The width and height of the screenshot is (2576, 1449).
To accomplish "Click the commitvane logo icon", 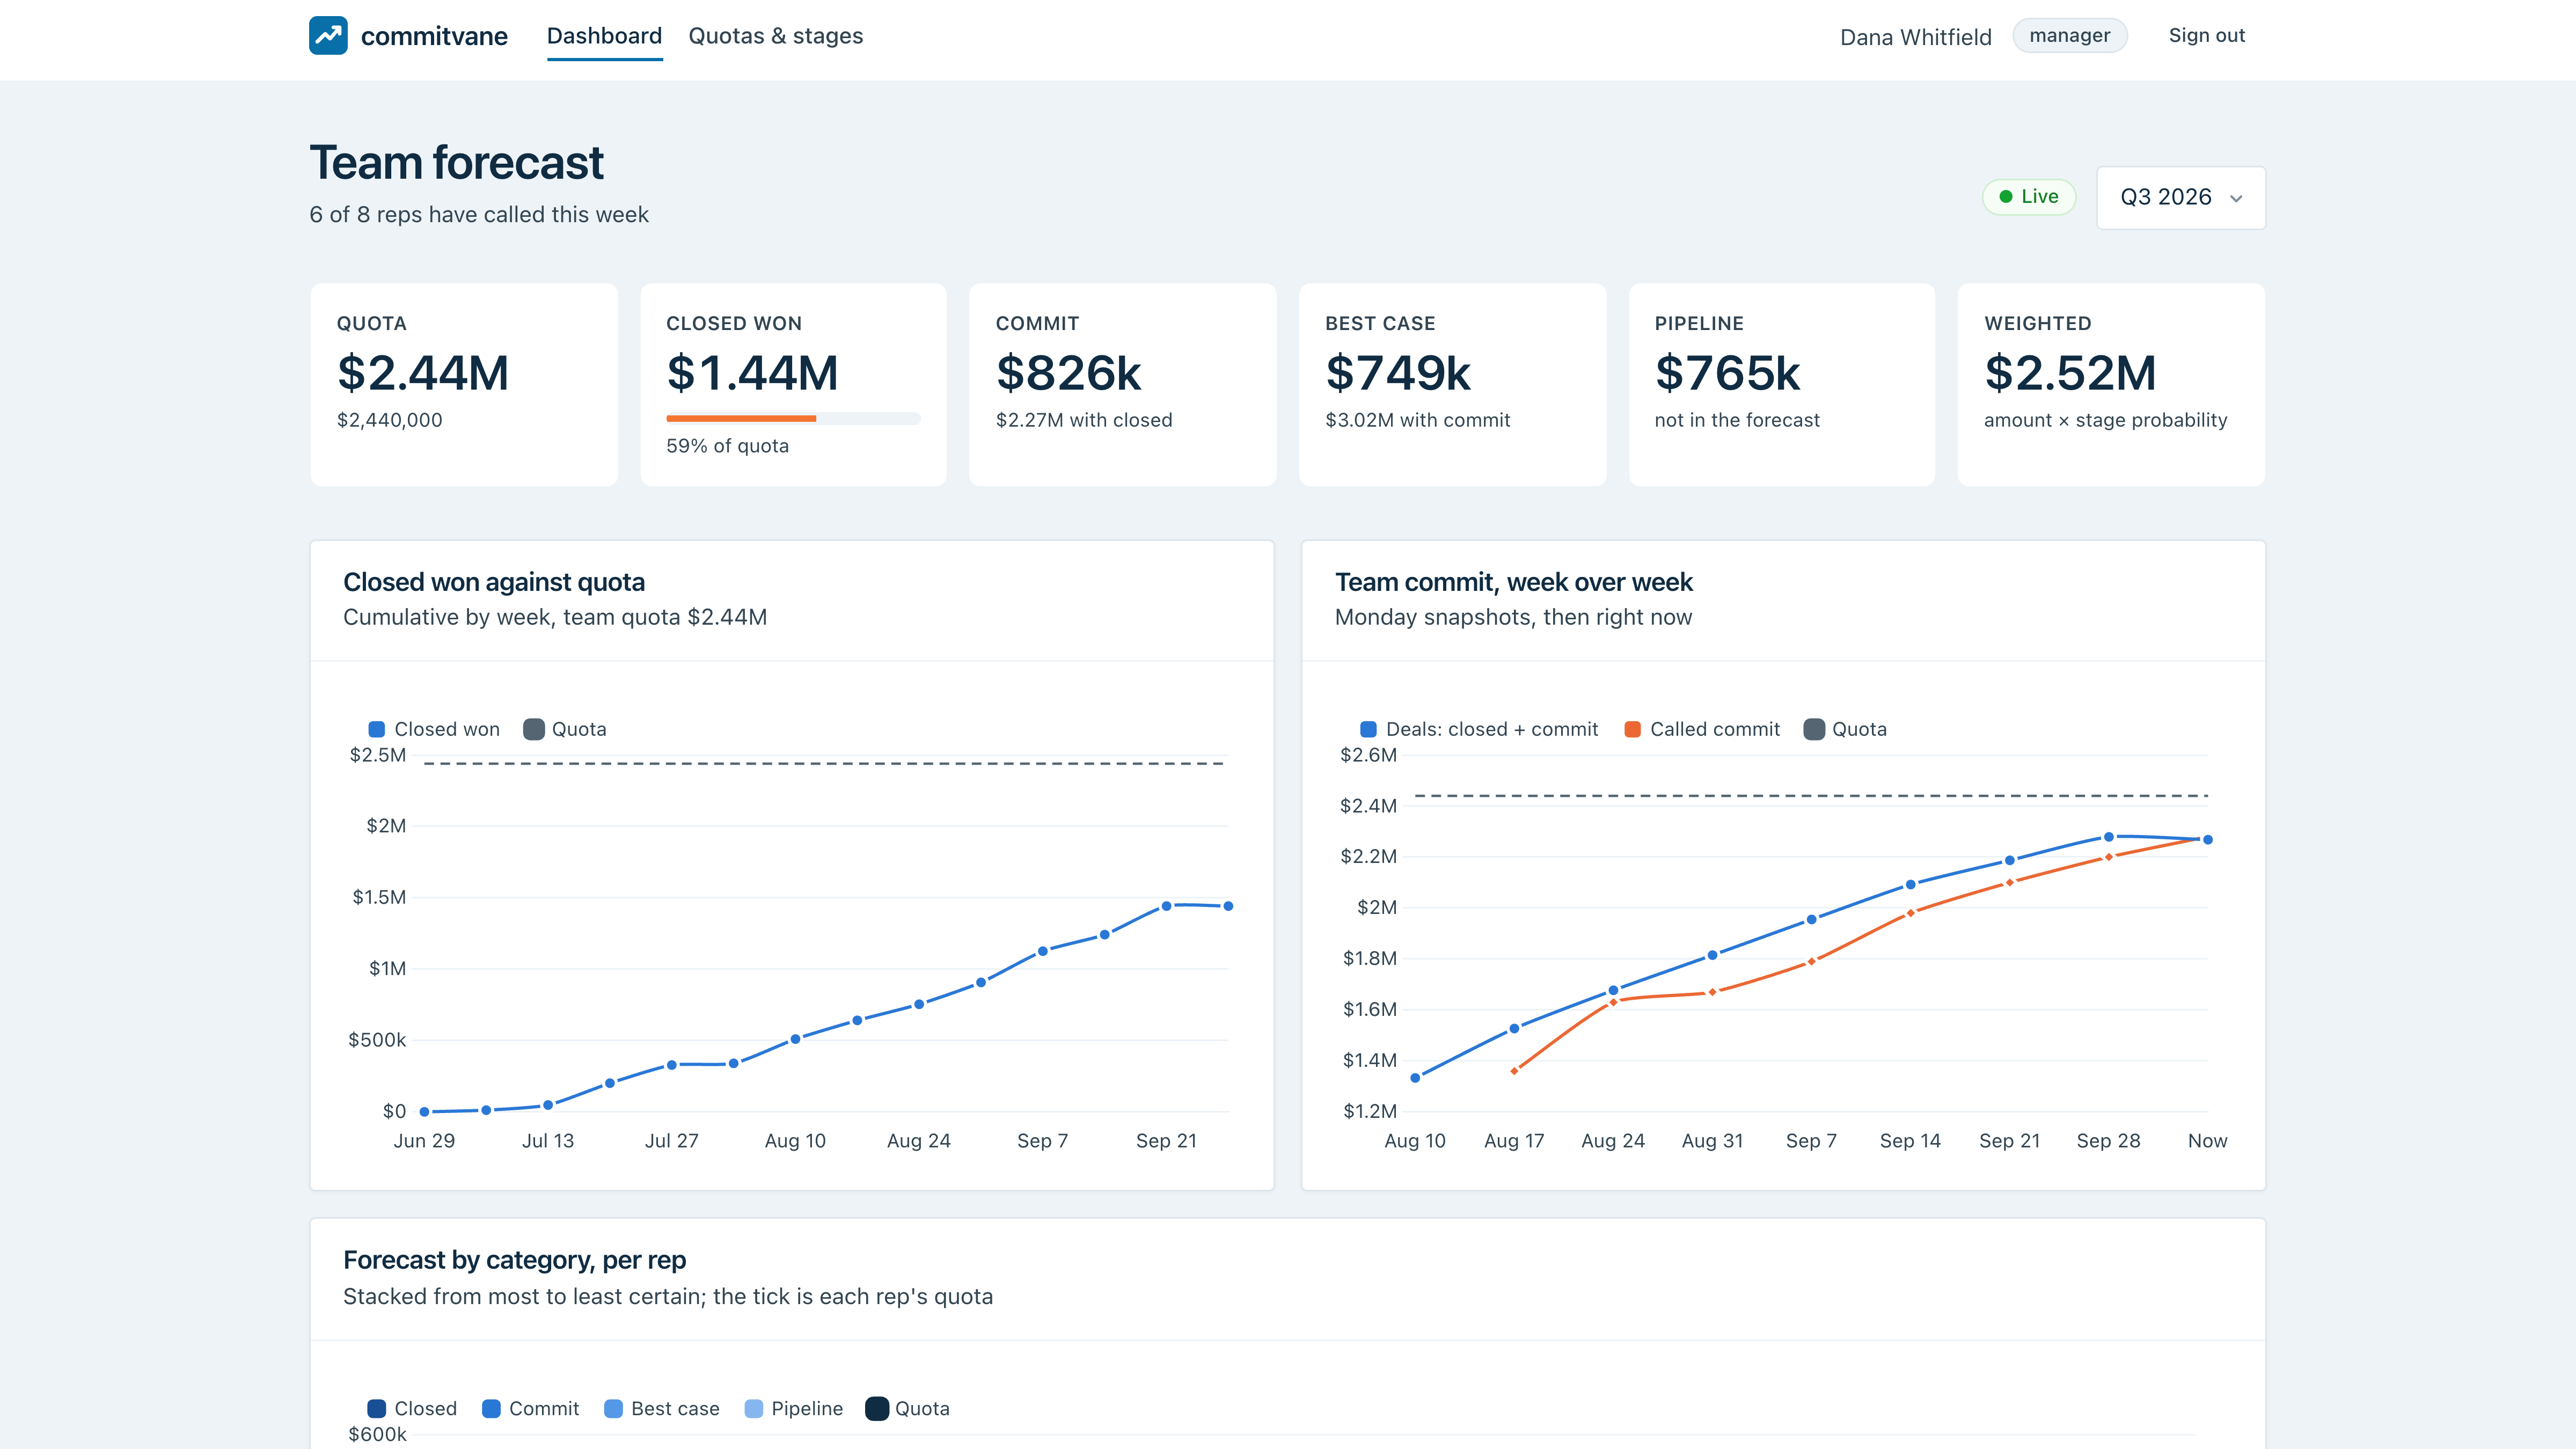I will [x=328, y=36].
